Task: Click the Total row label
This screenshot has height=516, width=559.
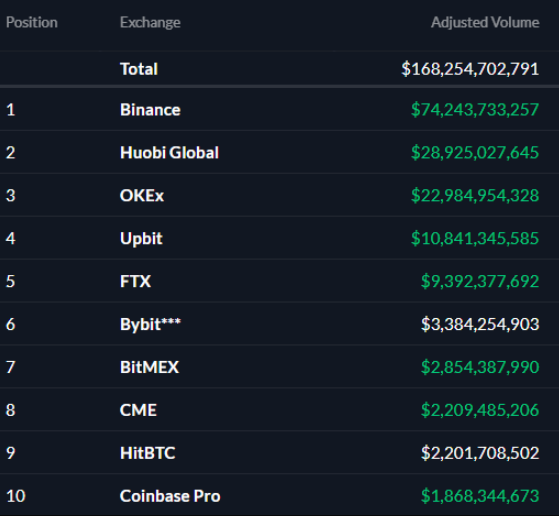Action: (x=139, y=69)
